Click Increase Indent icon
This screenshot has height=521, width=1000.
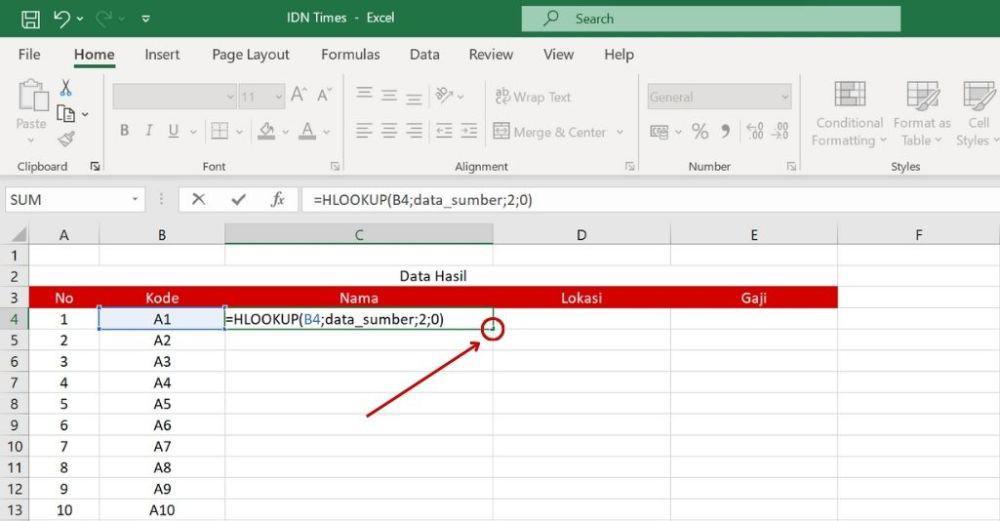(469, 131)
